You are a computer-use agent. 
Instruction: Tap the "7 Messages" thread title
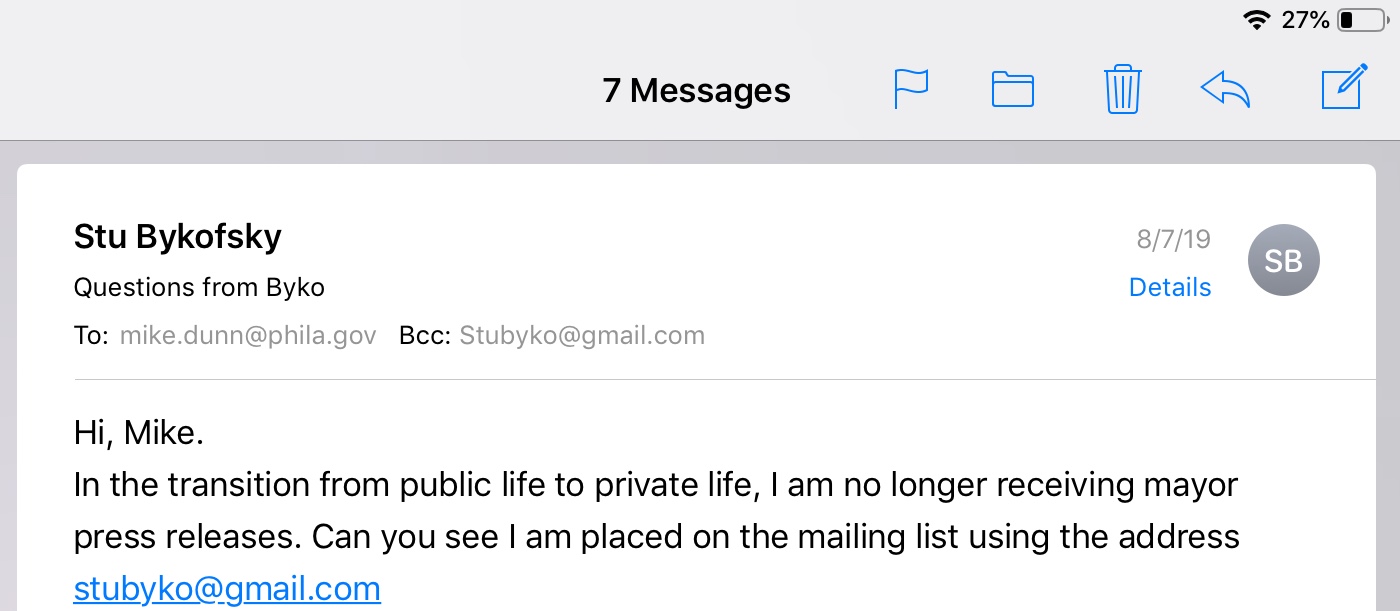(696, 91)
